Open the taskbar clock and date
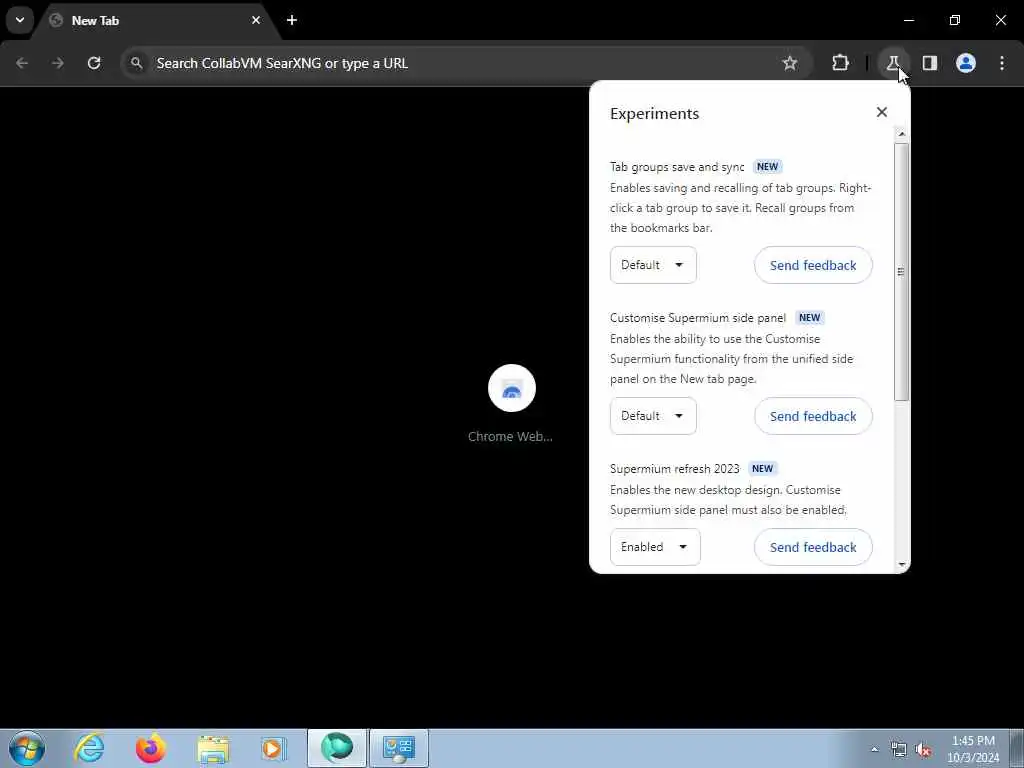Viewport: 1024px width, 768px height. [973, 749]
